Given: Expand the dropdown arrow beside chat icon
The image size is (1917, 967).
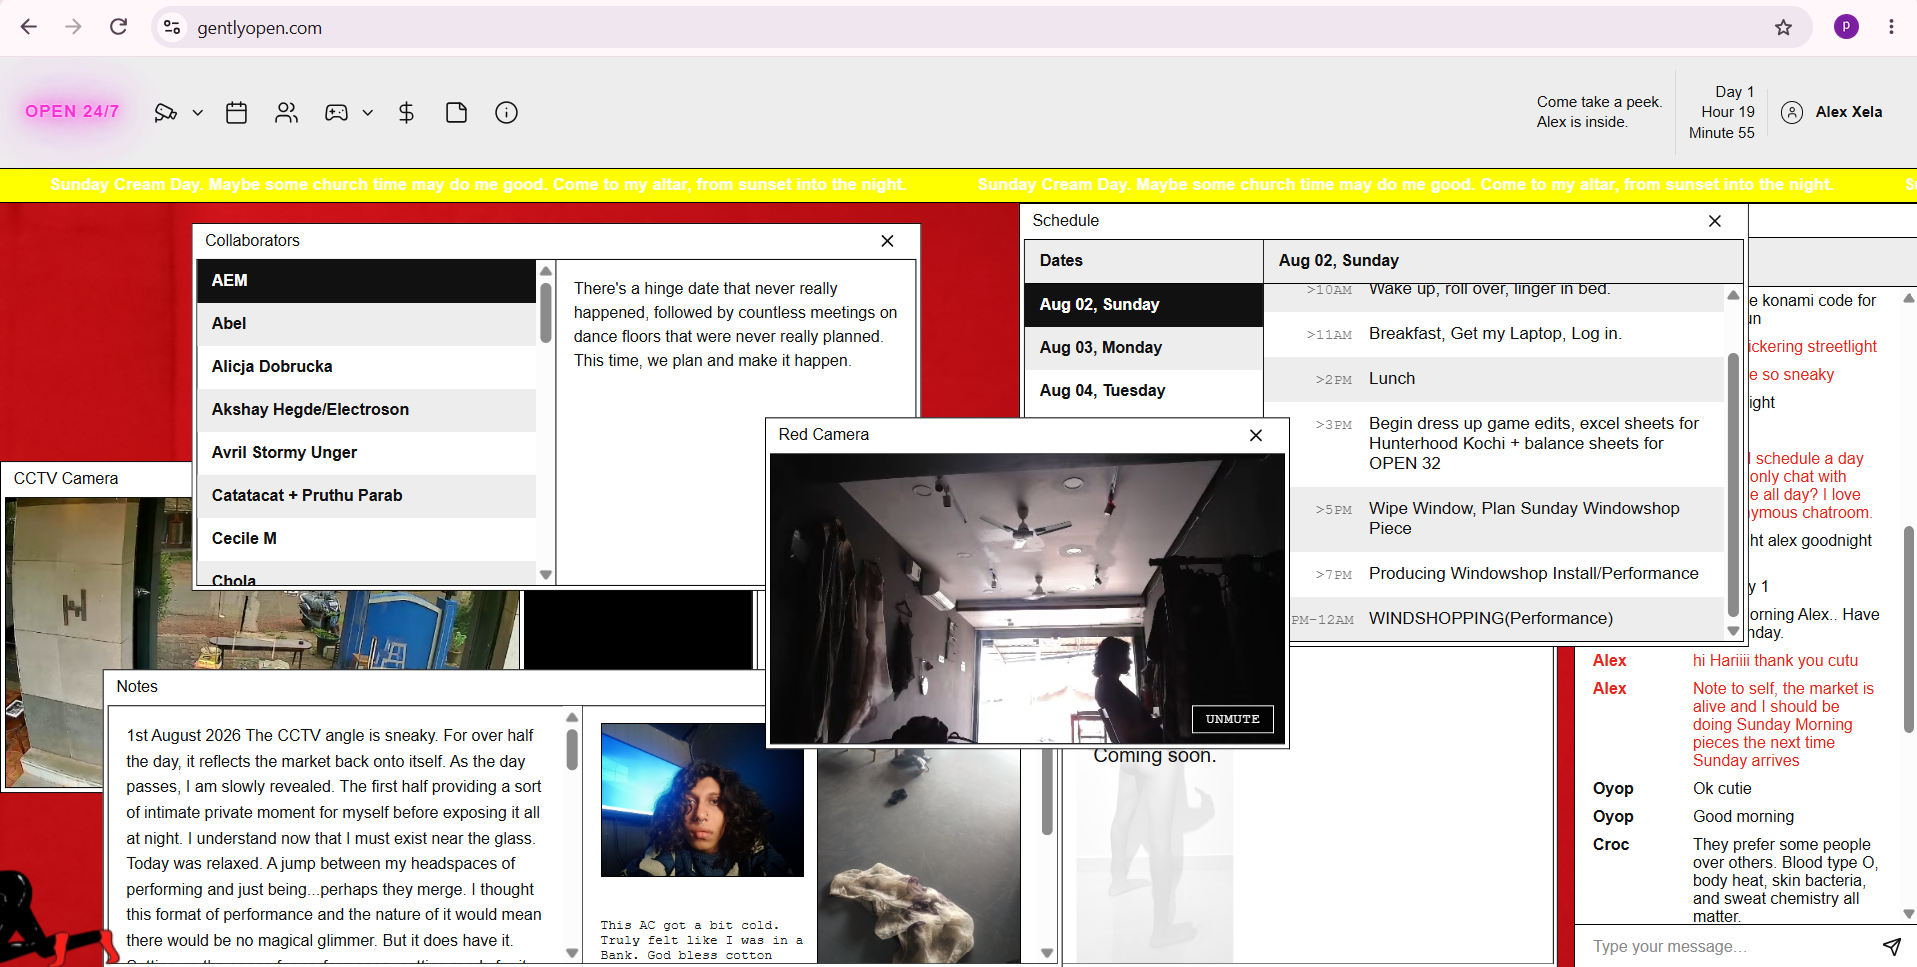Looking at the screenshot, I should pos(198,113).
